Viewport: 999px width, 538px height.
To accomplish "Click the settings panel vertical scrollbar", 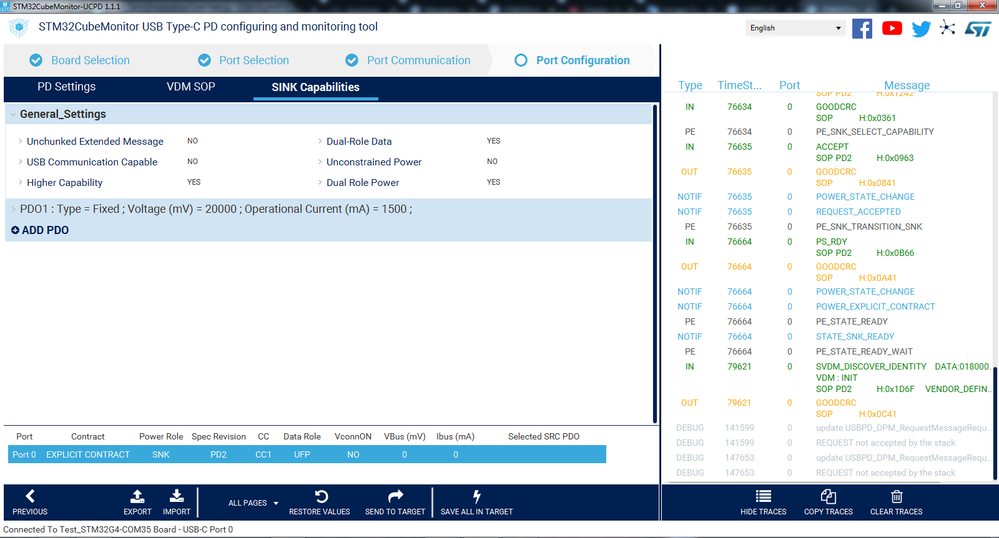I will pyautogui.click(x=654, y=263).
